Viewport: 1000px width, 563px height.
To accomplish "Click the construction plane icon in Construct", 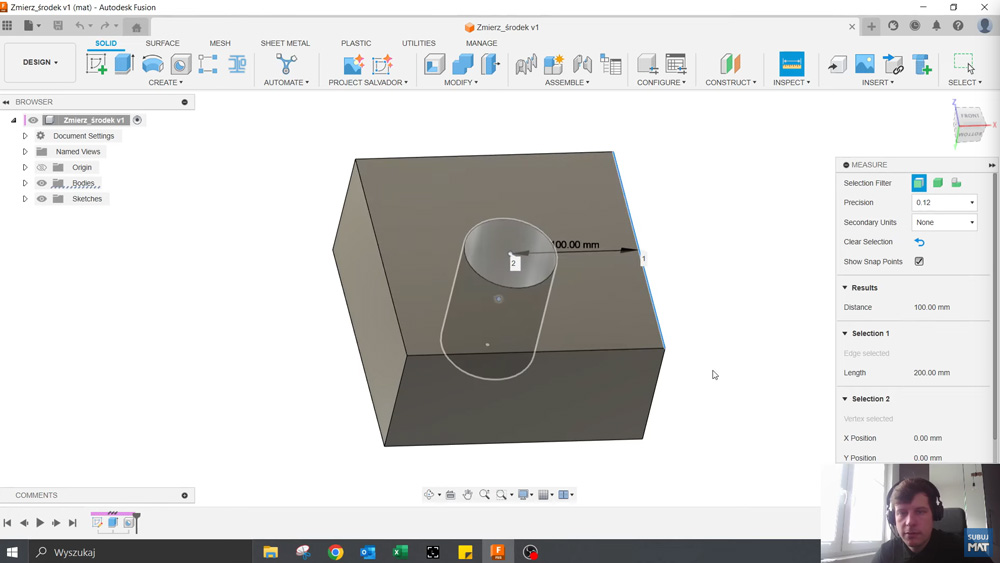I will coord(730,64).
